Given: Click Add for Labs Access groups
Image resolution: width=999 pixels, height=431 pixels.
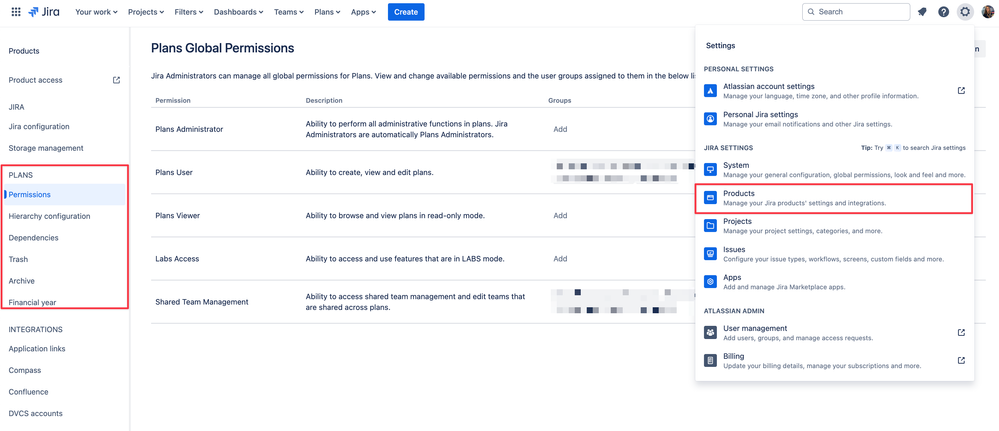Looking at the screenshot, I should coord(560,259).
